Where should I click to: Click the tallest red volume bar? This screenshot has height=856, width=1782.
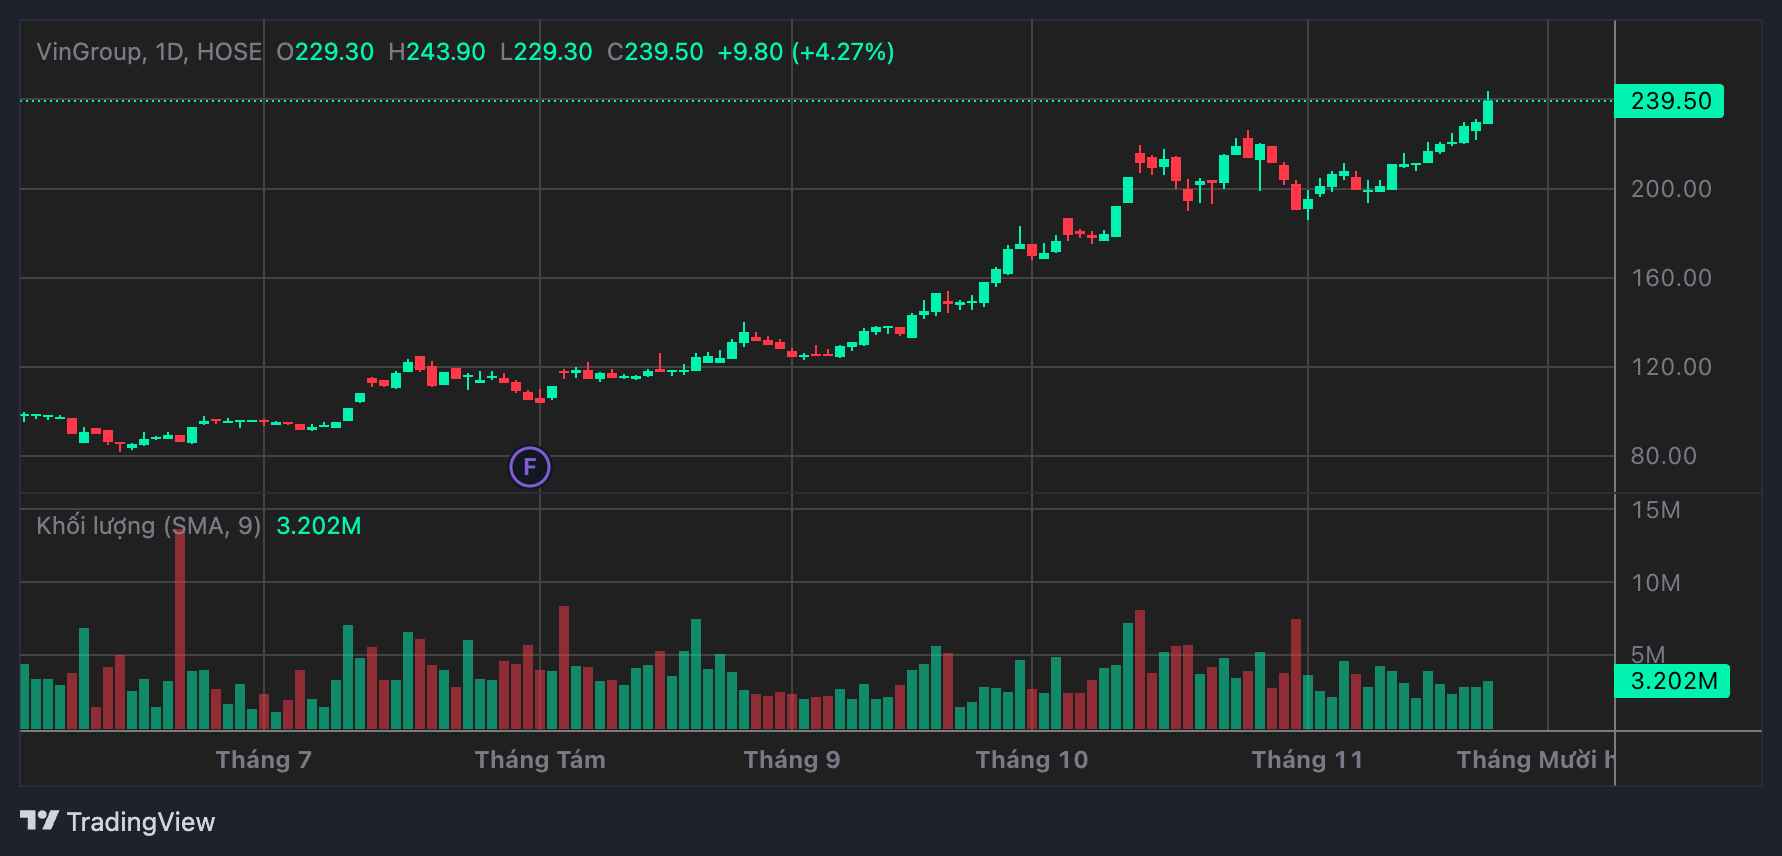[x=180, y=630]
